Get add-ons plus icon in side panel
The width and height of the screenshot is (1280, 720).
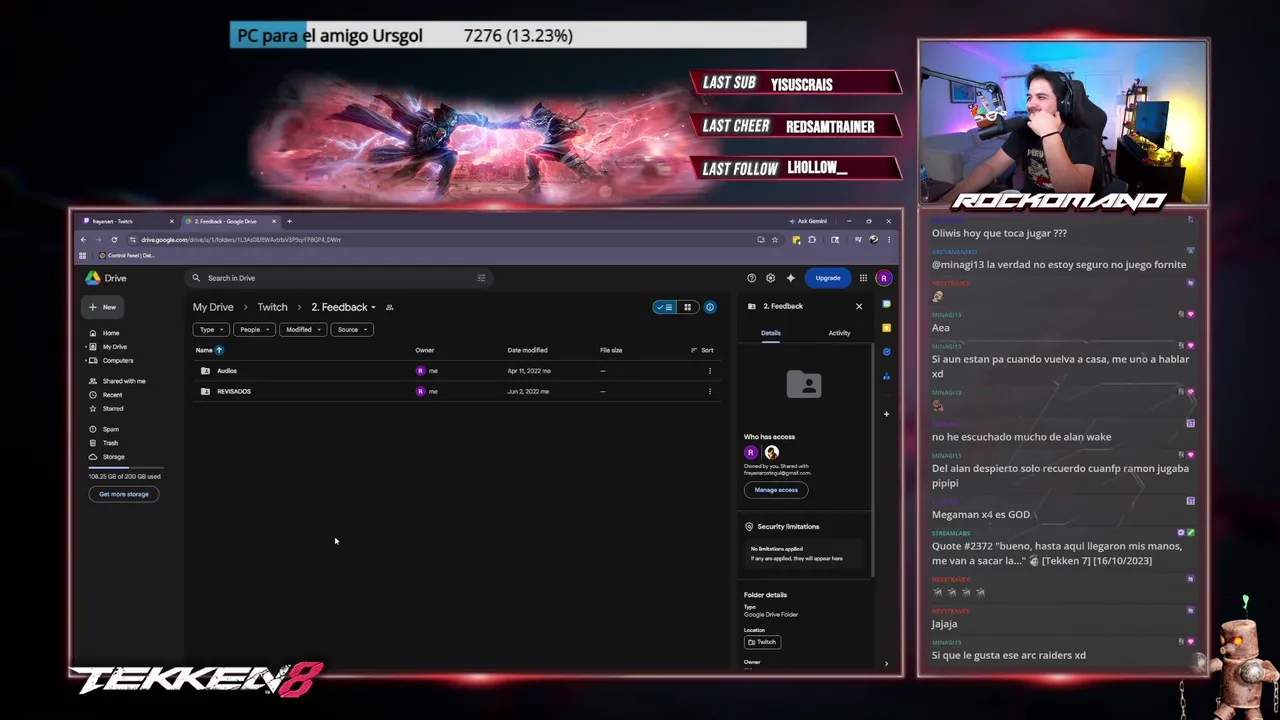coord(886,413)
